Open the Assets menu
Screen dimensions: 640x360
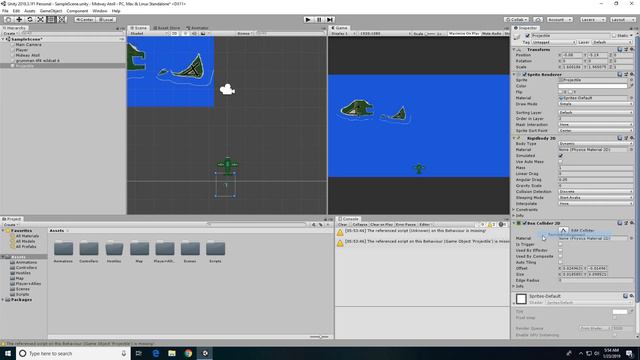[x=29, y=11]
